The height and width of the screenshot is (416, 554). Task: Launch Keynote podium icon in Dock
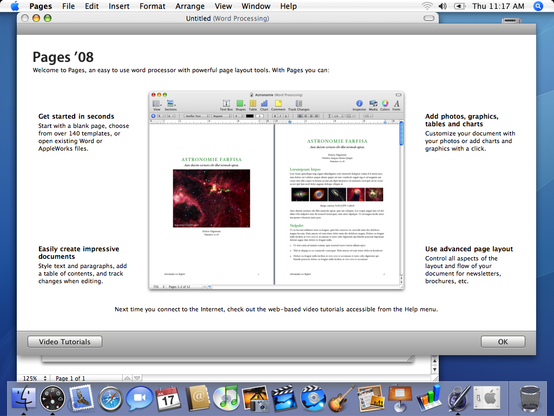tap(400, 399)
